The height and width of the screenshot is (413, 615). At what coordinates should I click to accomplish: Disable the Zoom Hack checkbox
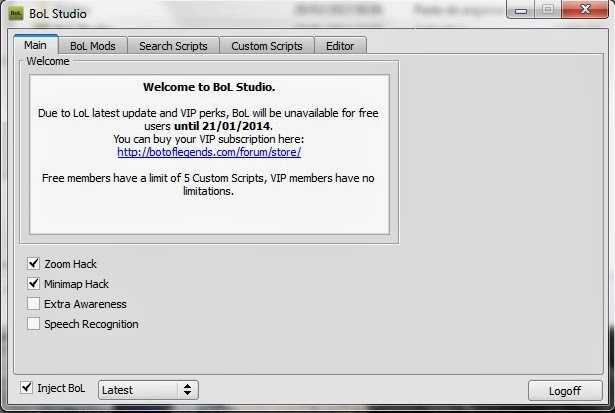click(x=33, y=263)
